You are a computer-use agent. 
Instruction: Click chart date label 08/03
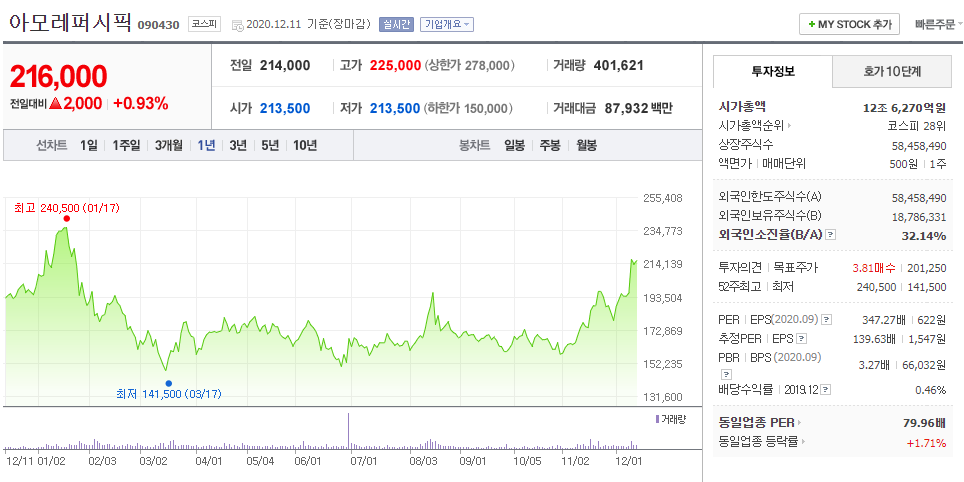coord(423,460)
